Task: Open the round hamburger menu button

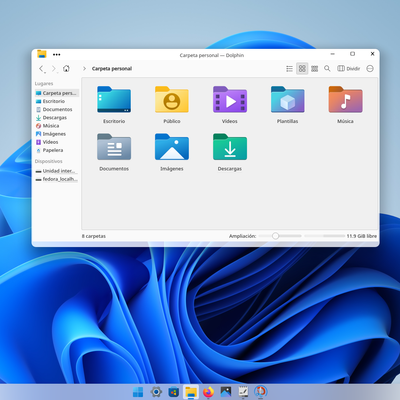Action: click(370, 69)
